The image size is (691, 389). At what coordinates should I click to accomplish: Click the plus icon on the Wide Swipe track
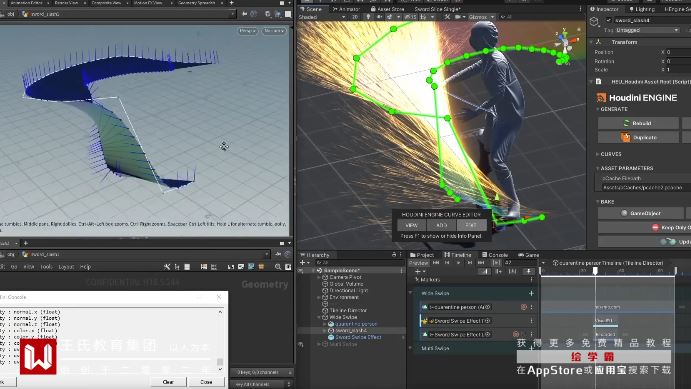coord(531,293)
